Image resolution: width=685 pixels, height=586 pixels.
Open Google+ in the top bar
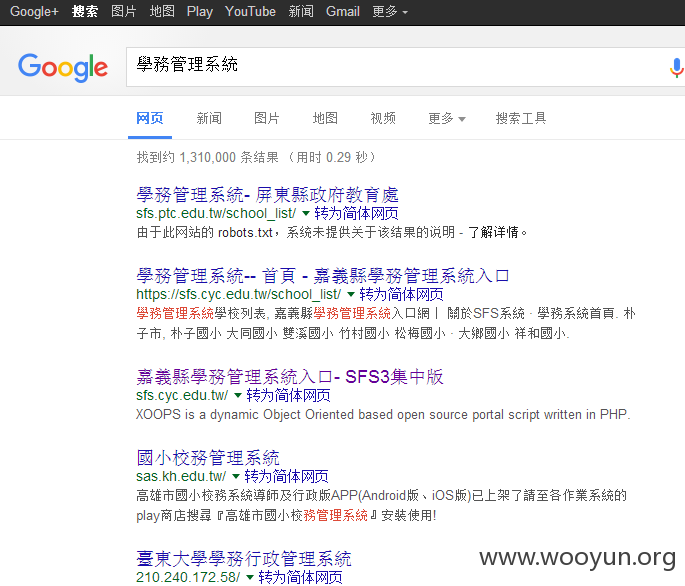[34, 11]
